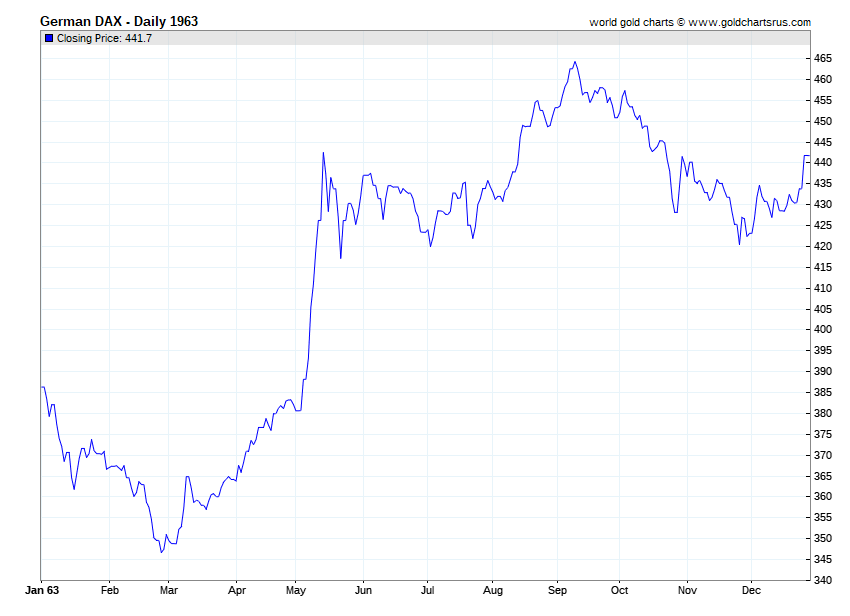
Task: Select the Jan 63 x-axis label
Action: click(x=42, y=590)
